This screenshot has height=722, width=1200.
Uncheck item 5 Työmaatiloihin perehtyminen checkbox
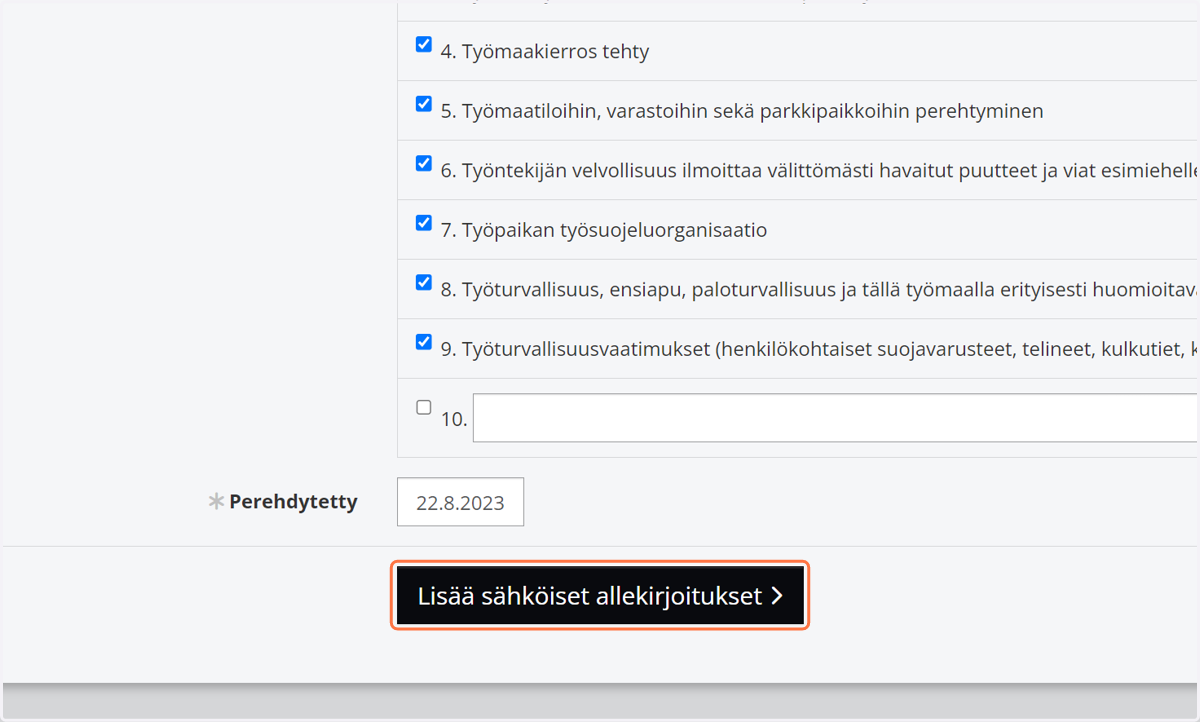(x=423, y=104)
